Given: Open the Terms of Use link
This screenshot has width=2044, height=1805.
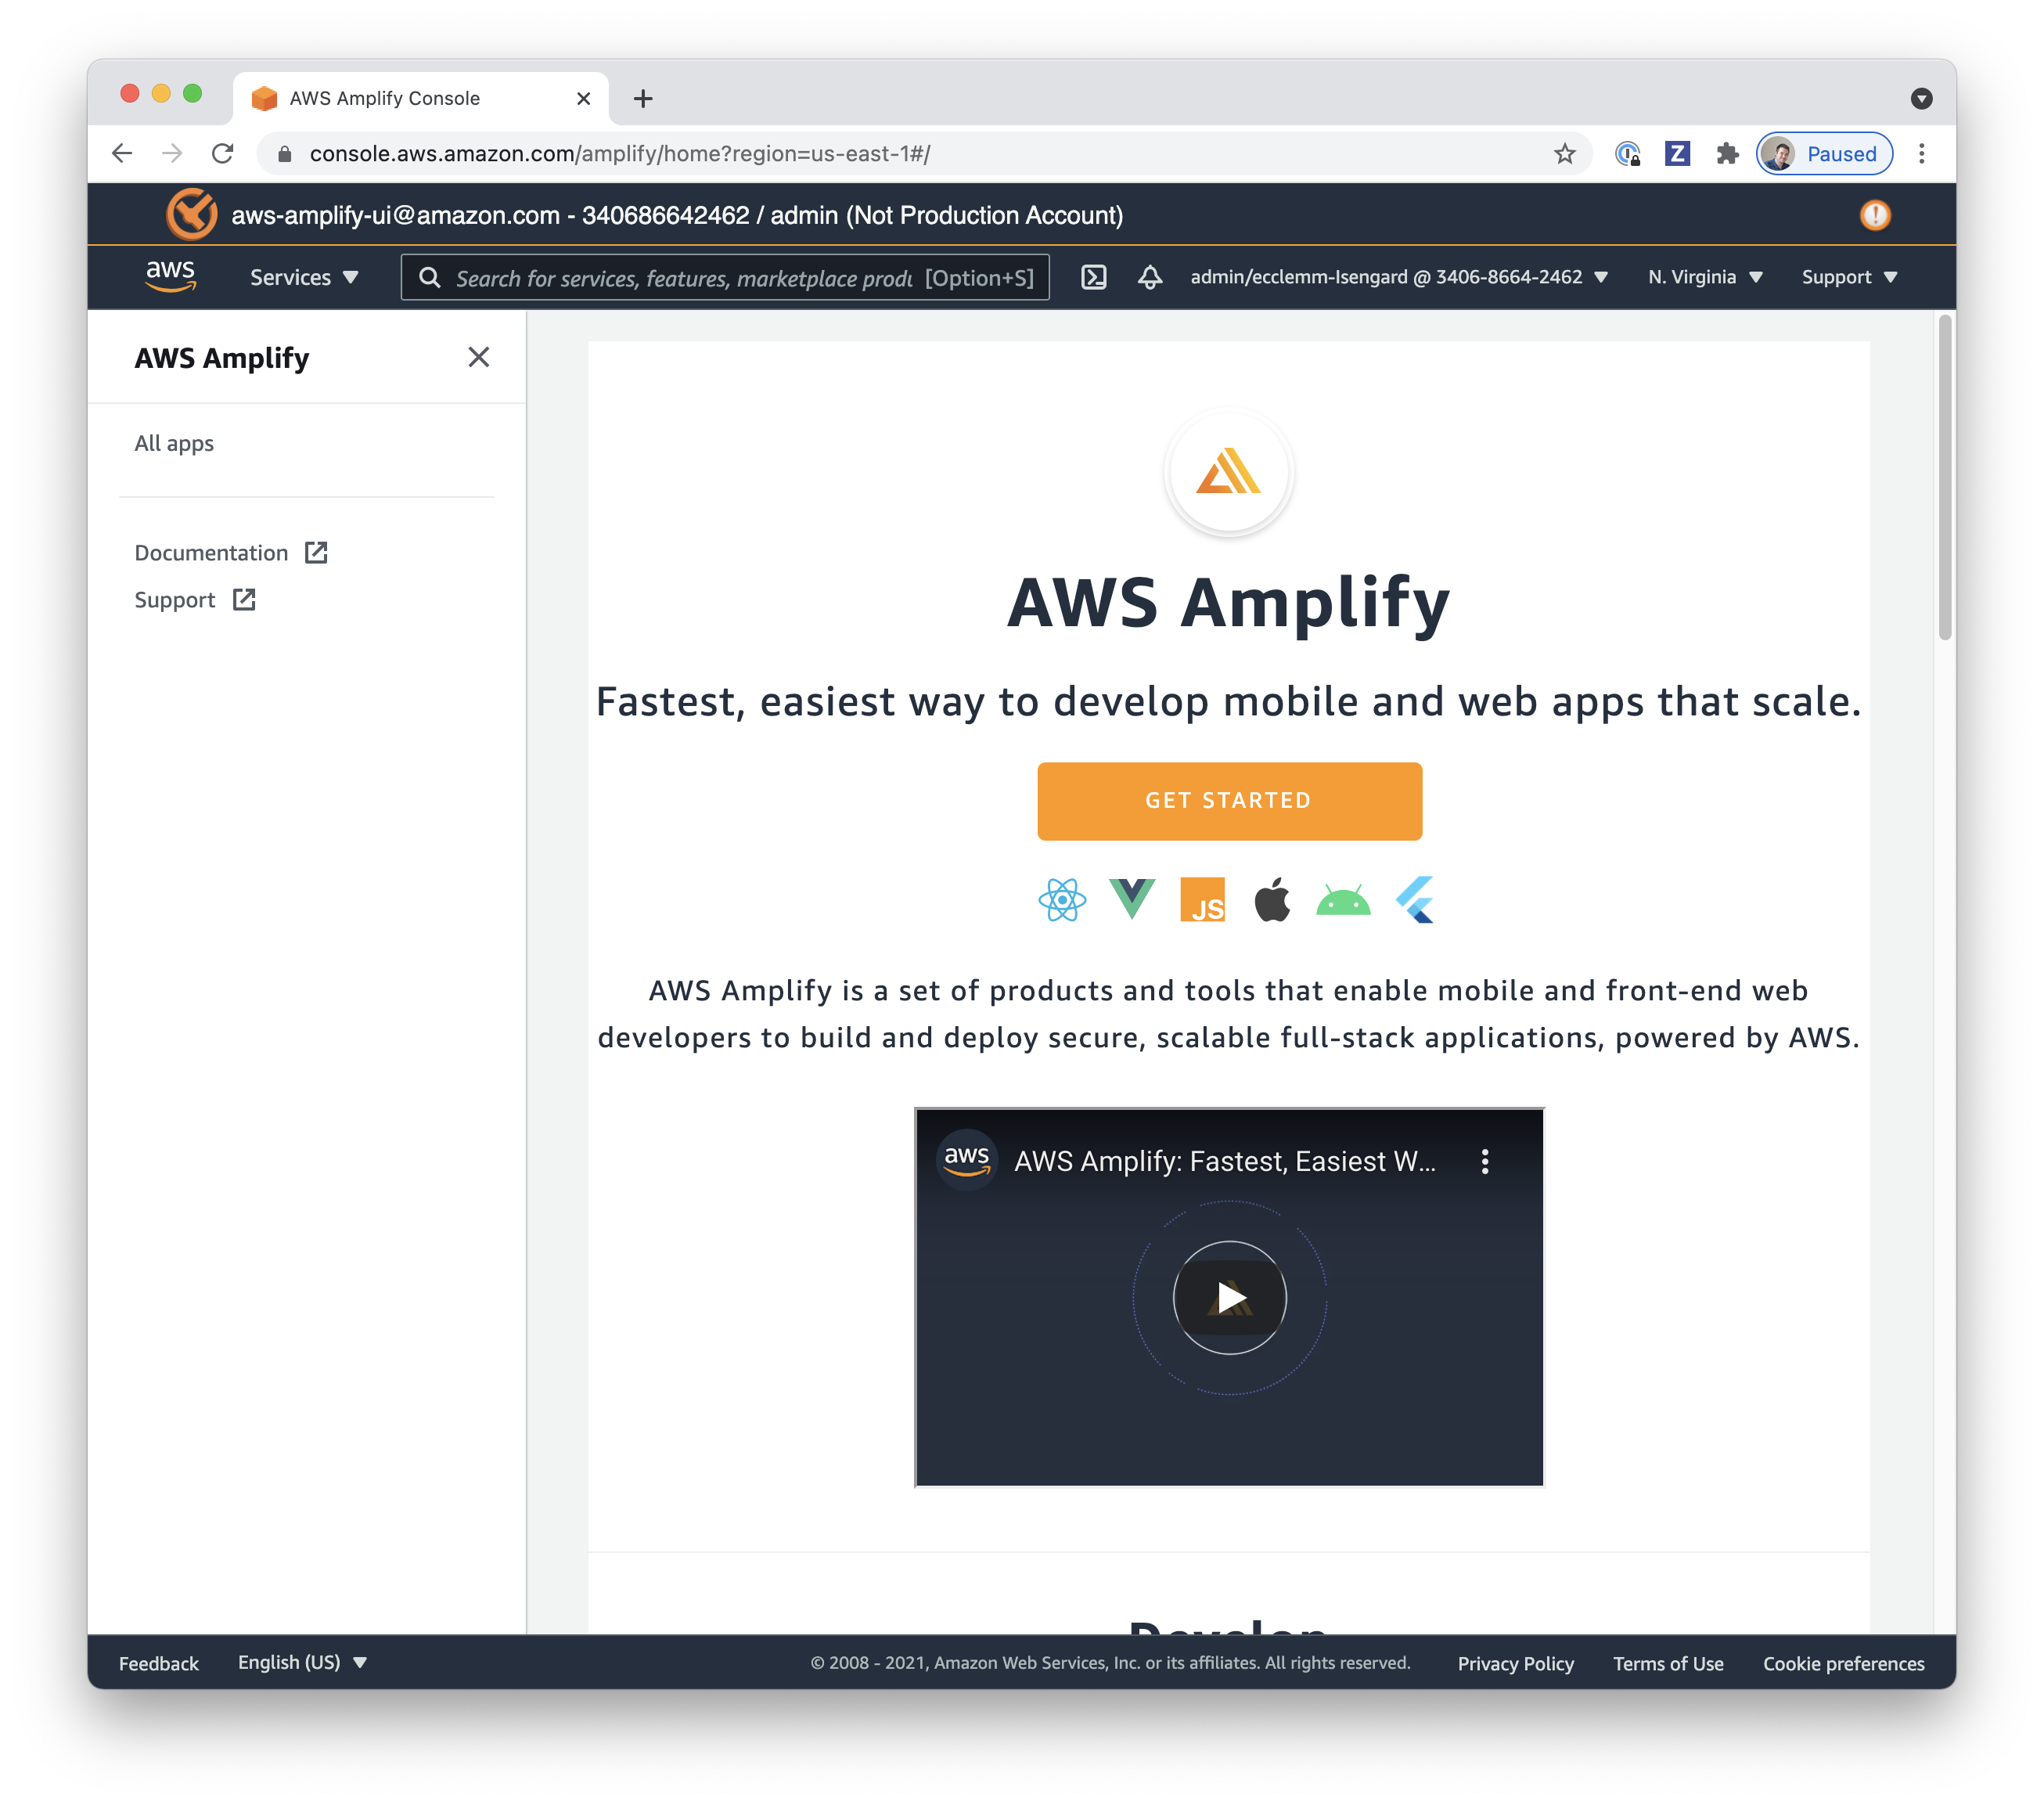Looking at the screenshot, I should (1668, 1663).
